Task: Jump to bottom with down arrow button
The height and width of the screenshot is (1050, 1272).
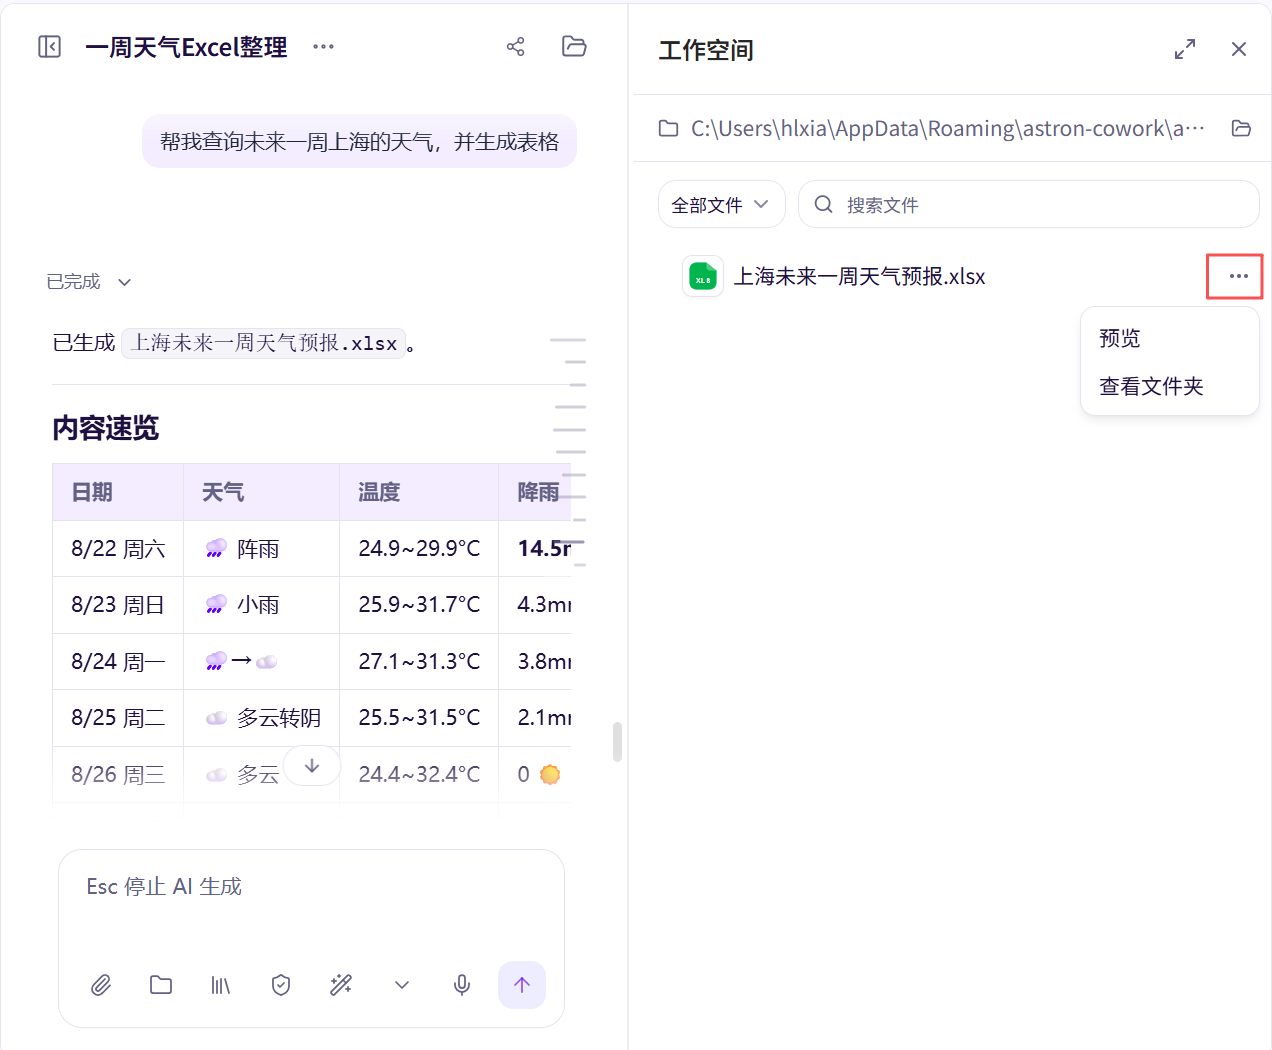Action: point(312,766)
